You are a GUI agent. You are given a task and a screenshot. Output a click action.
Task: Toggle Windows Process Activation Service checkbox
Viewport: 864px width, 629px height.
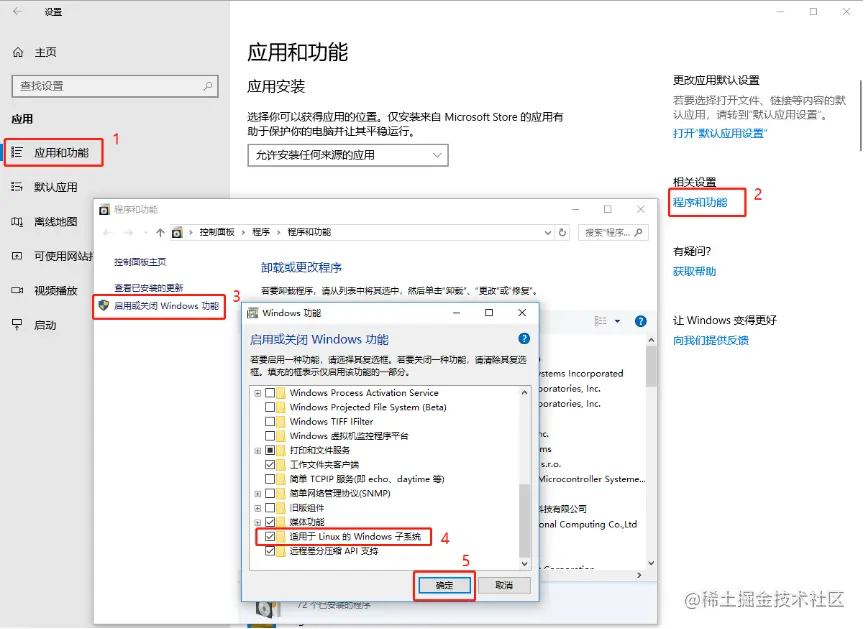270,393
